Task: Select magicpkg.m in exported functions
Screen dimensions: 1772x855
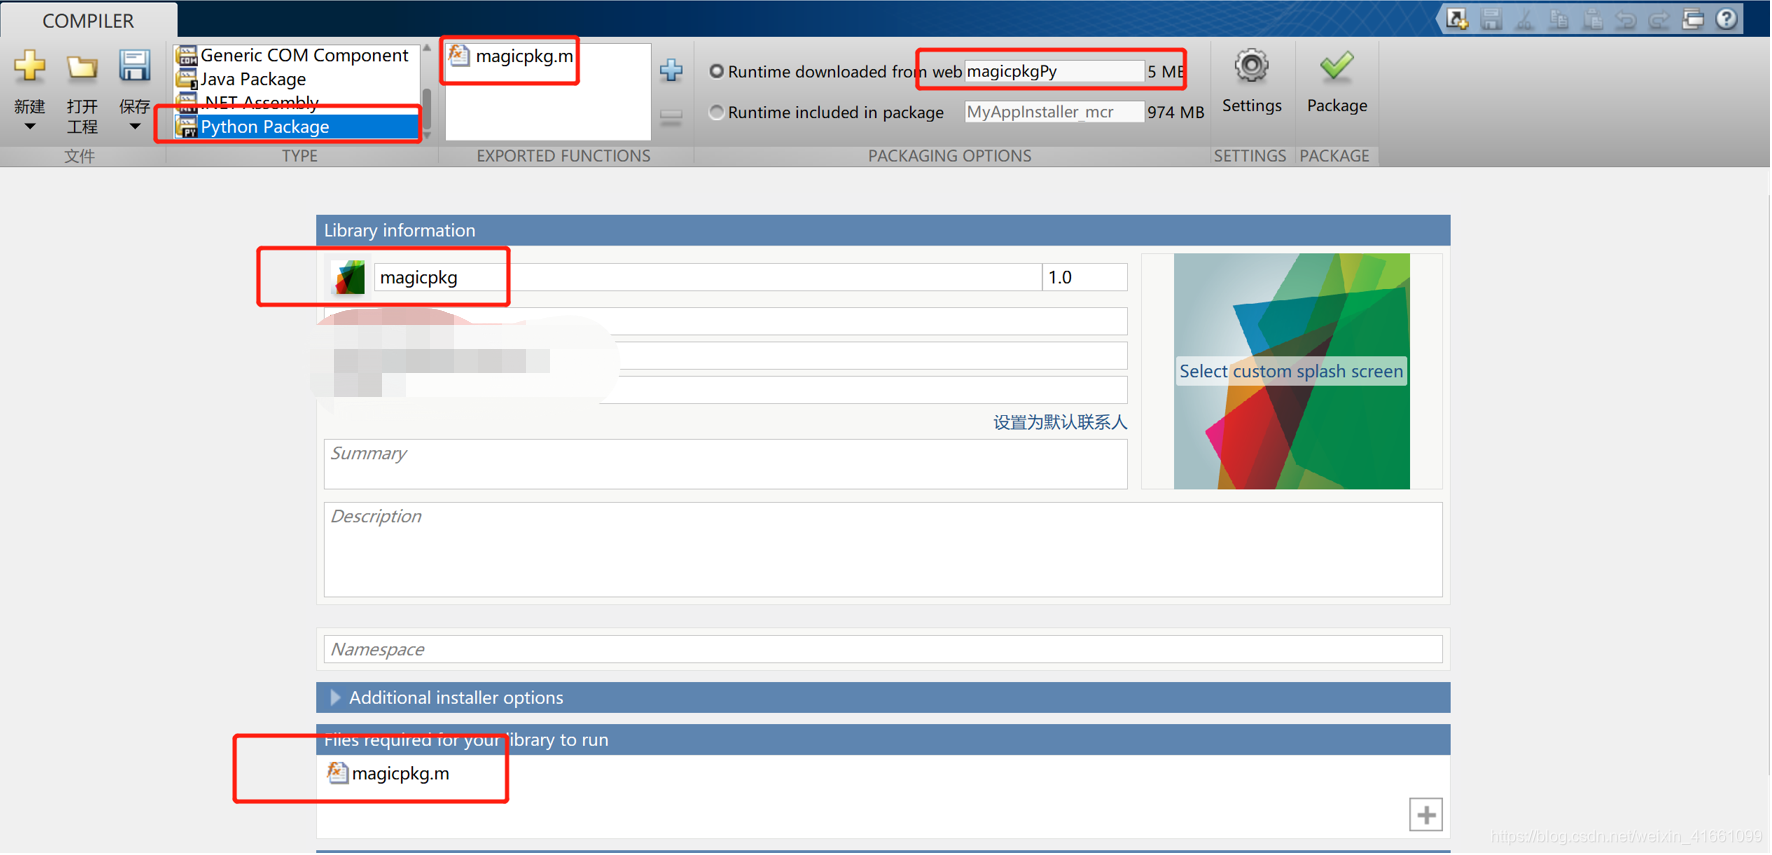Action: point(512,56)
